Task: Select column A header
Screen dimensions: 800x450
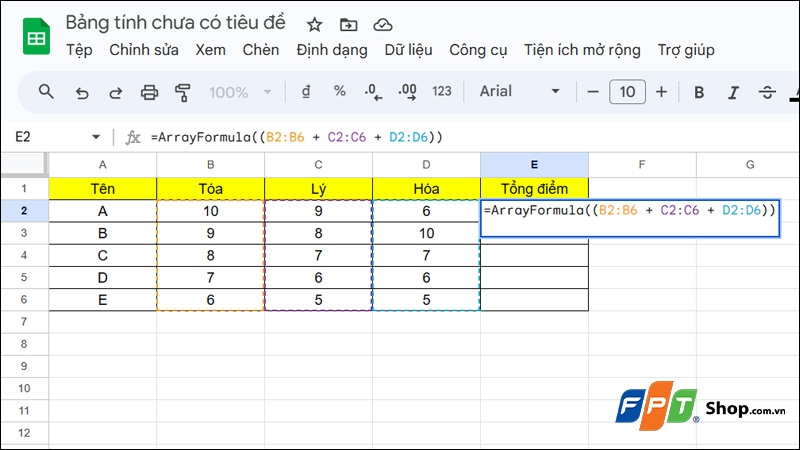Action: point(103,165)
